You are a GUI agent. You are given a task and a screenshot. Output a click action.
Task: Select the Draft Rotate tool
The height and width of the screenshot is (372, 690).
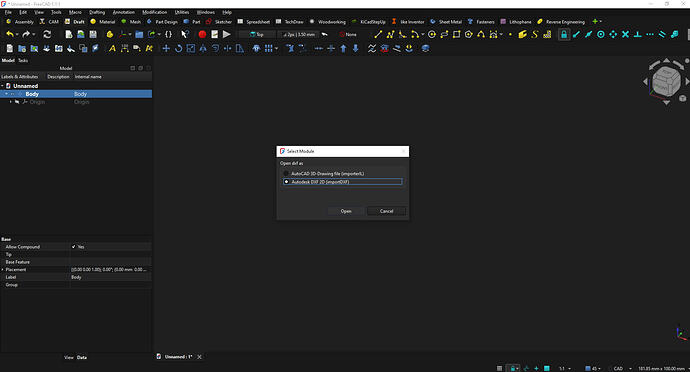[x=178, y=48]
